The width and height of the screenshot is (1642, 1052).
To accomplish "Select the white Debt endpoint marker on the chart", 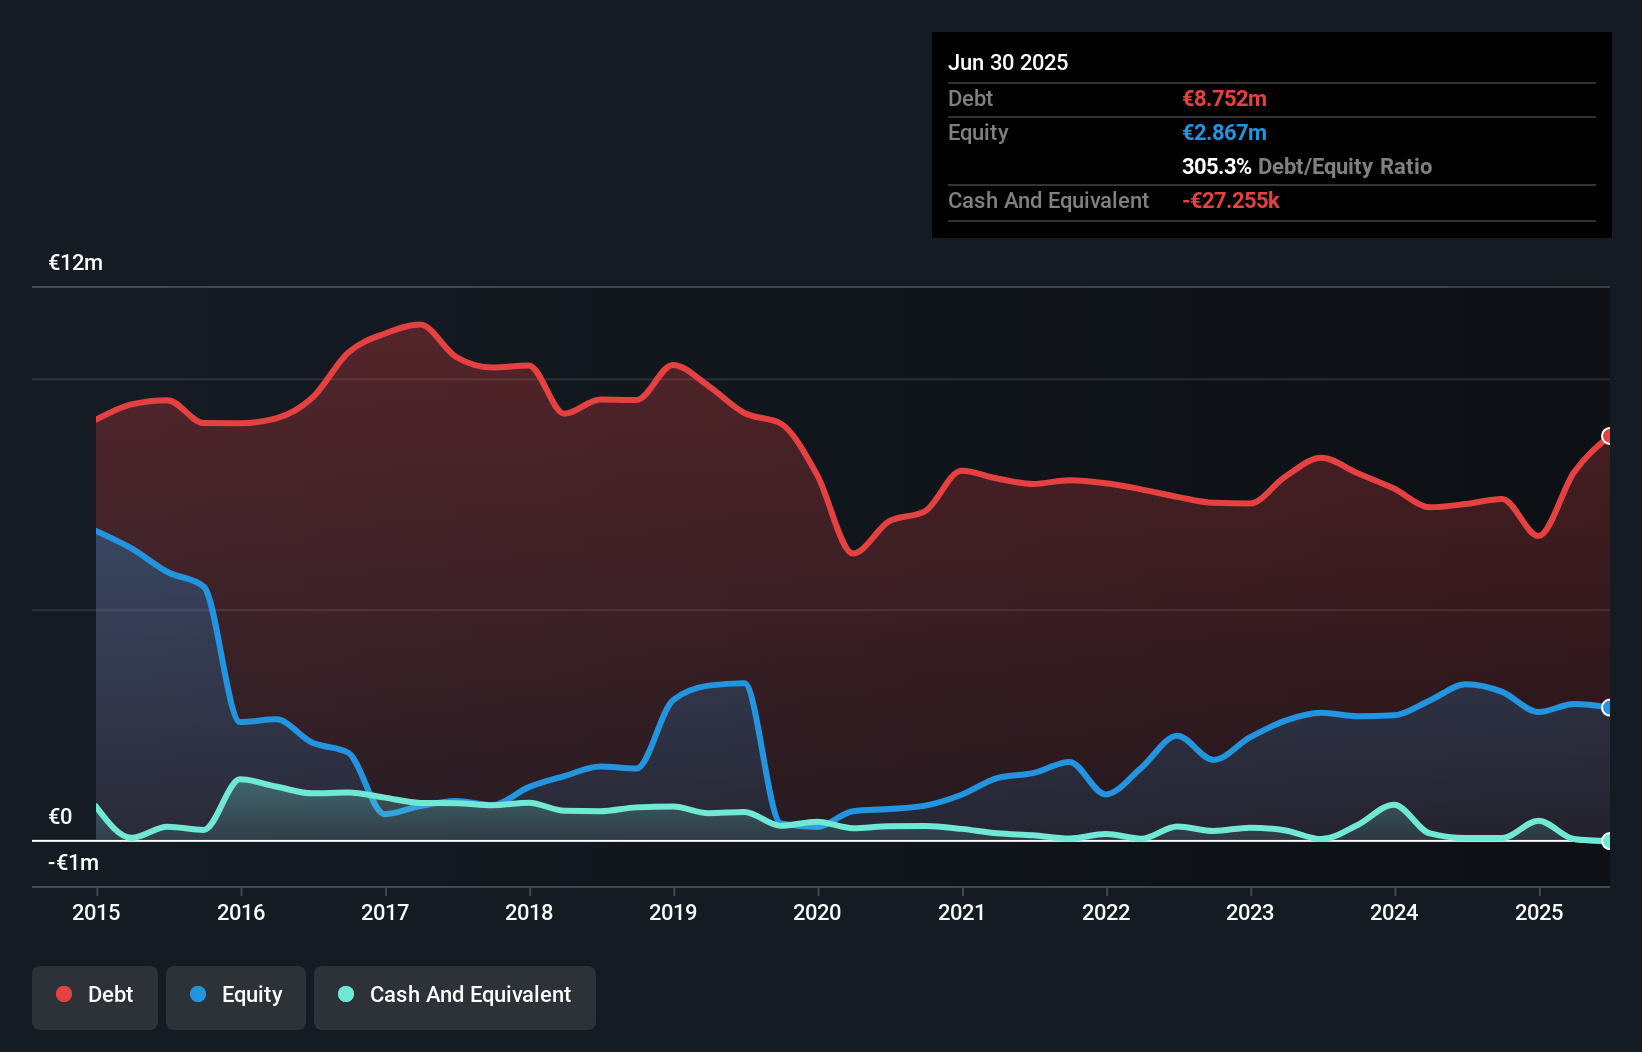I will click(1606, 436).
